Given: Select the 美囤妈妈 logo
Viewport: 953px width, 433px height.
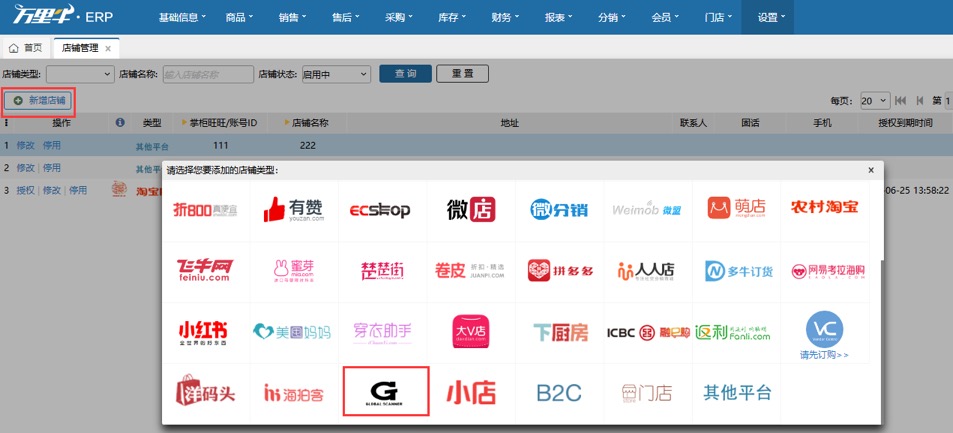Looking at the screenshot, I should click(292, 332).
